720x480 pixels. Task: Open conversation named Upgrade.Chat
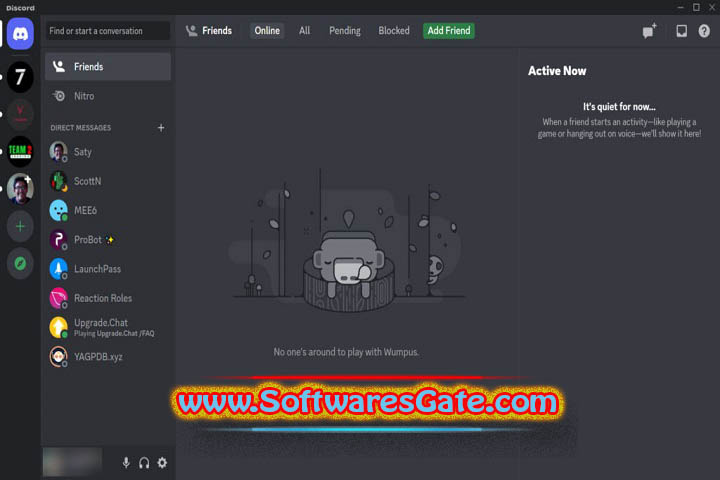coord(108,328)
